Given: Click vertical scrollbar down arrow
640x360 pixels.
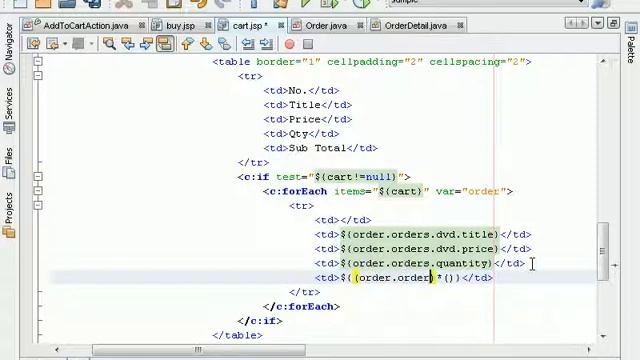Looking at the screenshot, I should pos(603,336).
